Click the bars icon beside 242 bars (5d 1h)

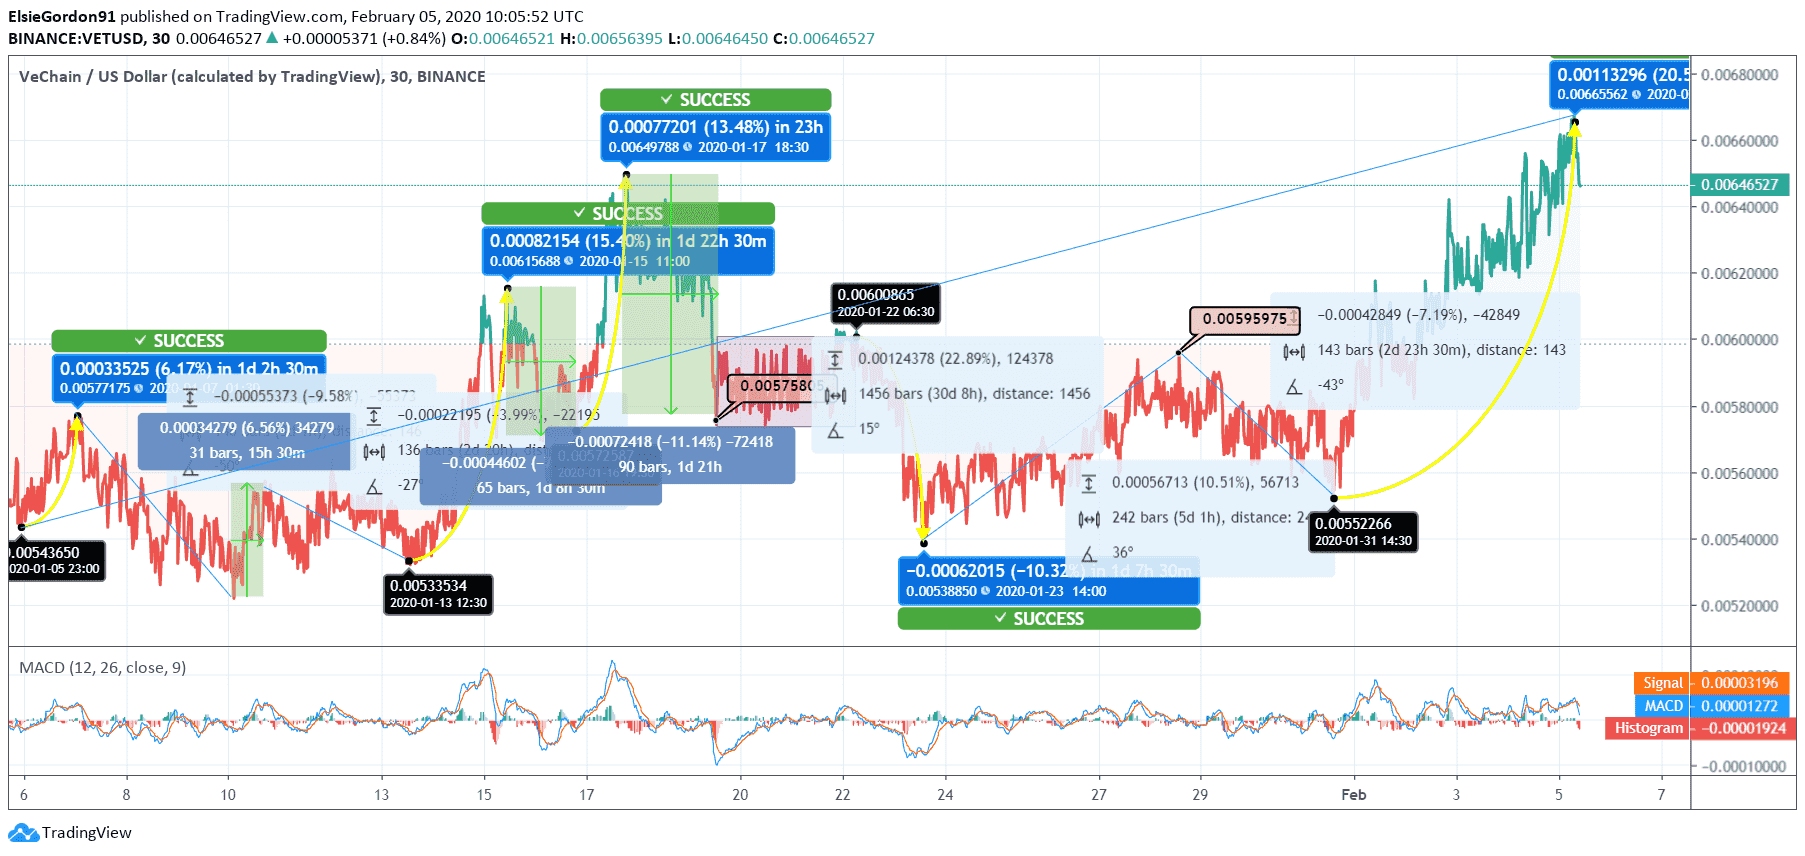[x=1089, y=518]
